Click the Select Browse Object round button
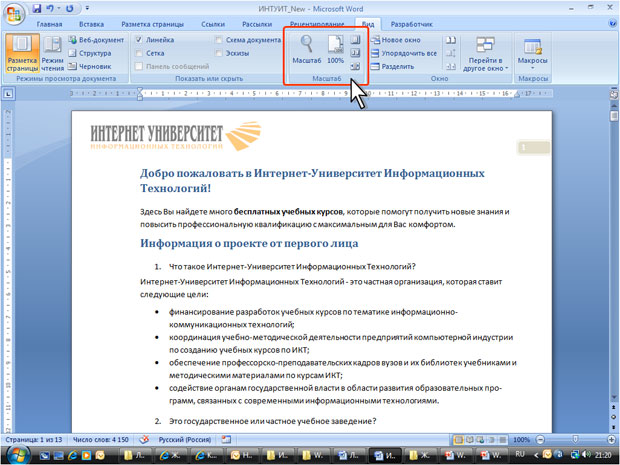This screenshot has width=620, height=465. tap(614, 417)
